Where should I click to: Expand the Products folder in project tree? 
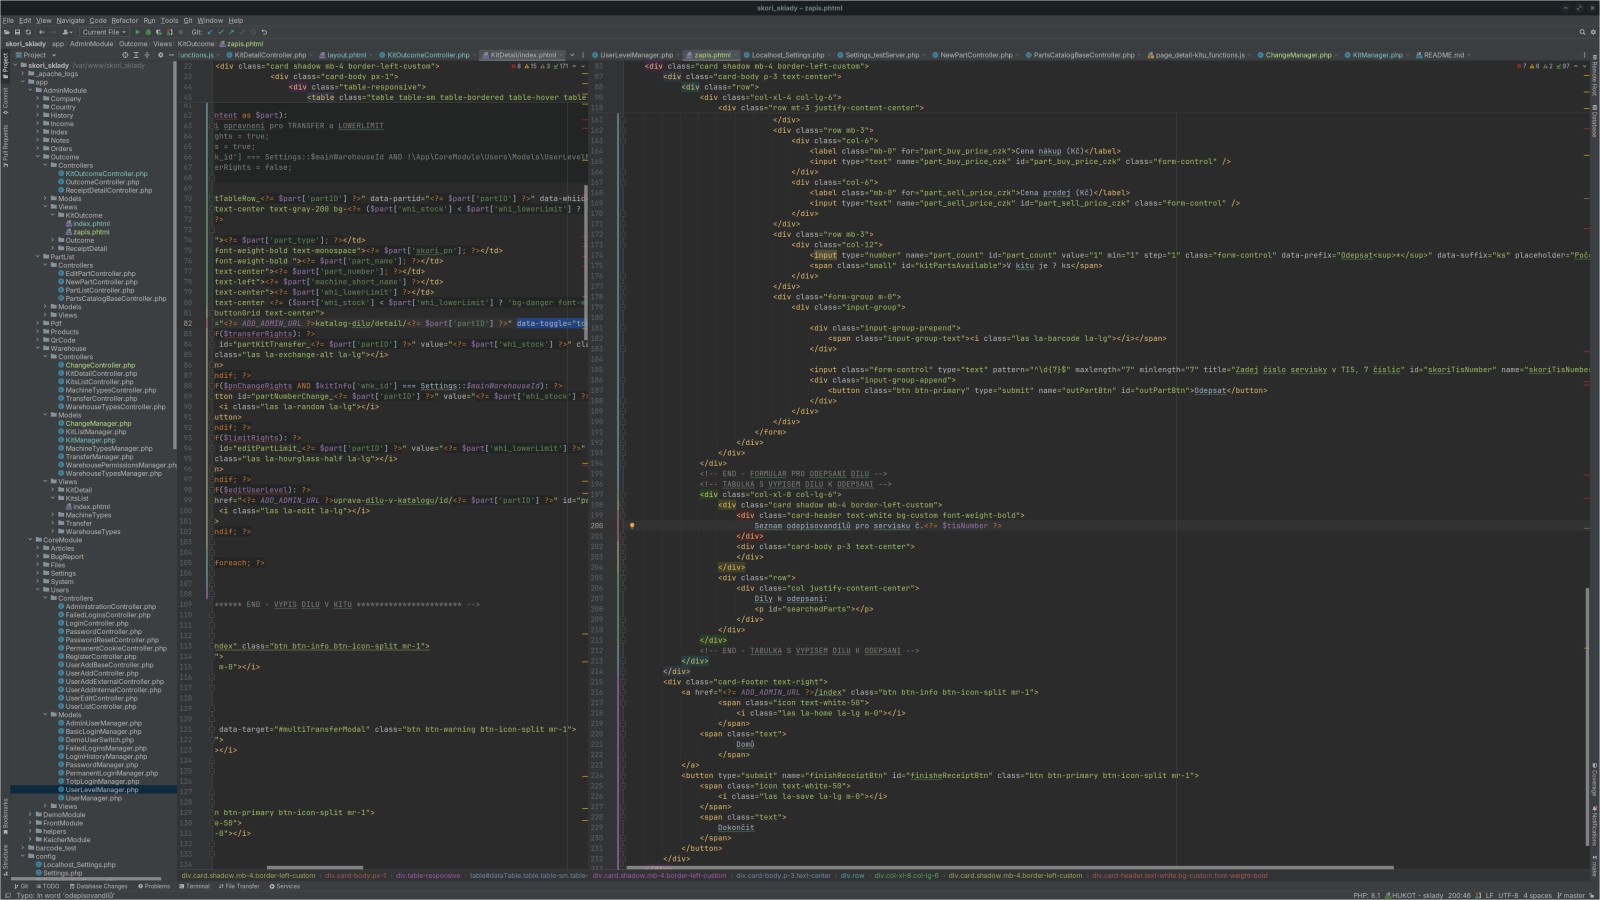pyautogui.click(x=38, y=332)
